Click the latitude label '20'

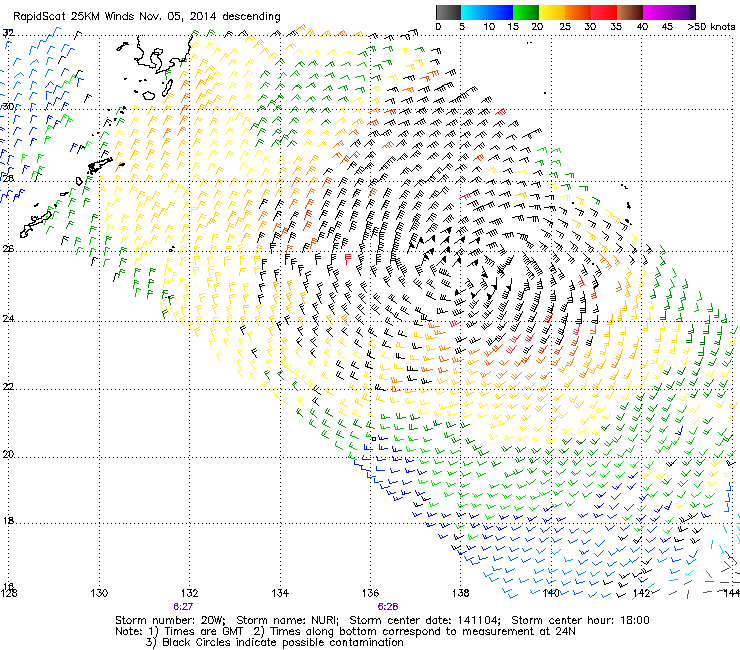(8, 454)
